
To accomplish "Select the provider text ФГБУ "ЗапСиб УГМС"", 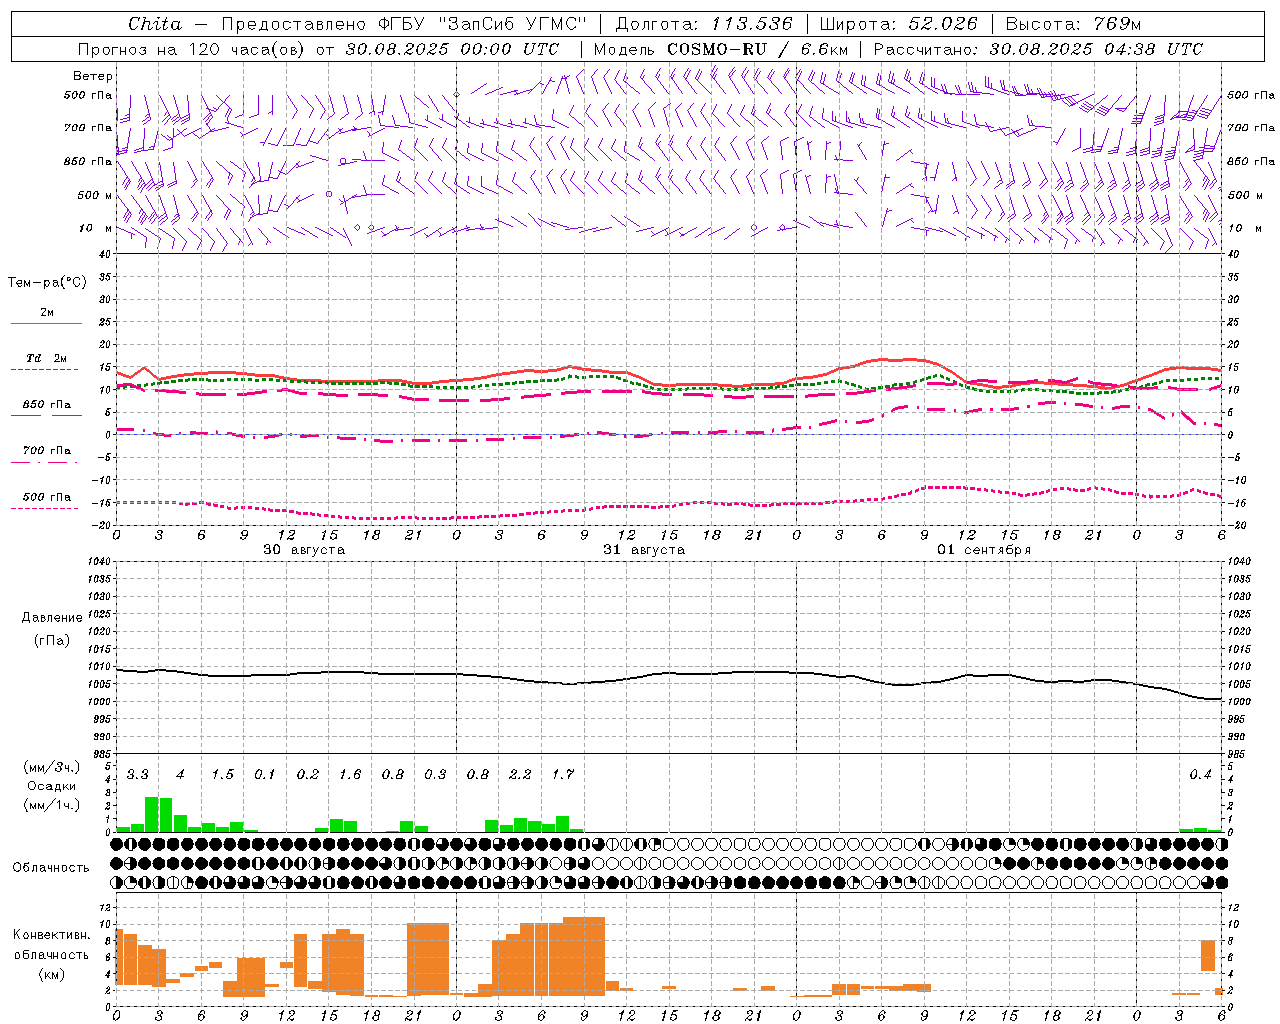I will pyautogui.click(x=482, y=24).
